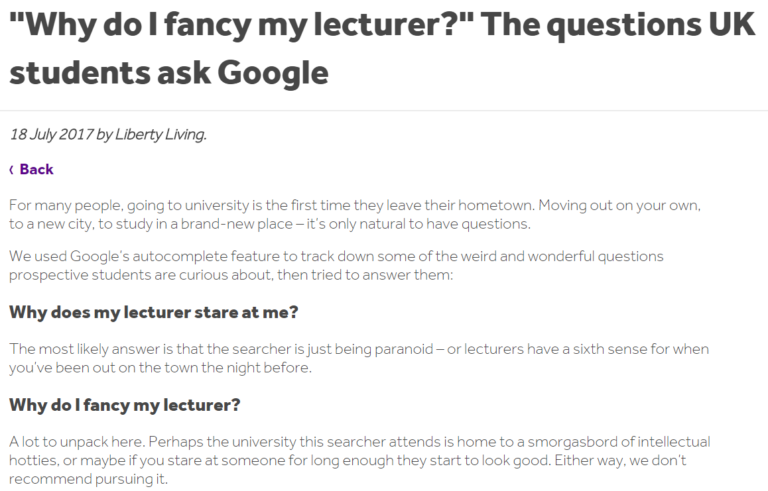Click the word 'Google' in the title
Image resolution: width=768 pixels, height=491 pixels.
[x=272, y=73]
